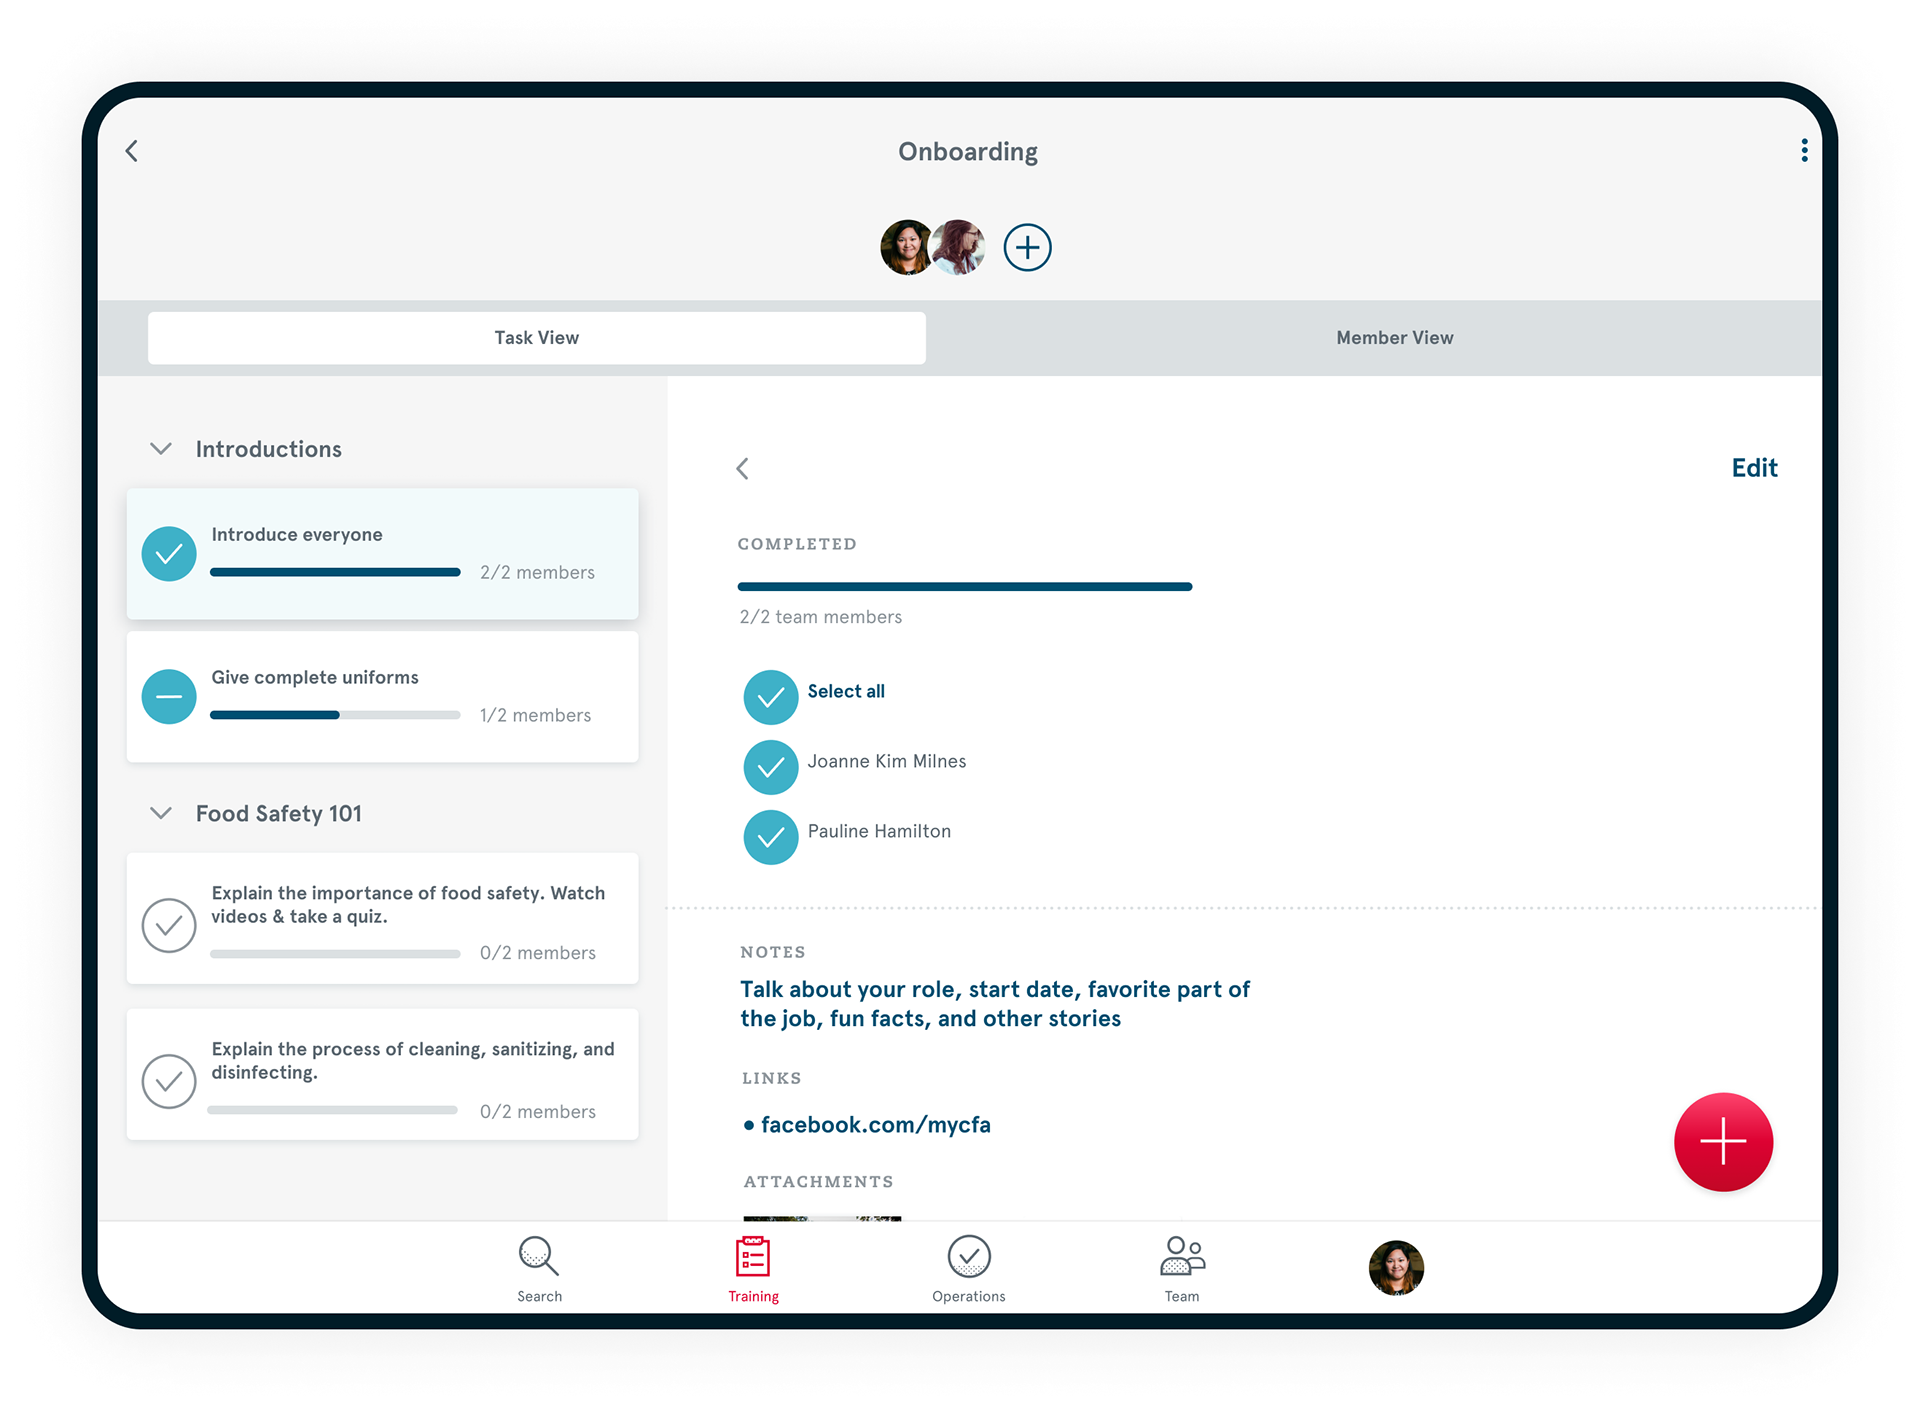Click the second overlapping member avatar

(961, 247)
